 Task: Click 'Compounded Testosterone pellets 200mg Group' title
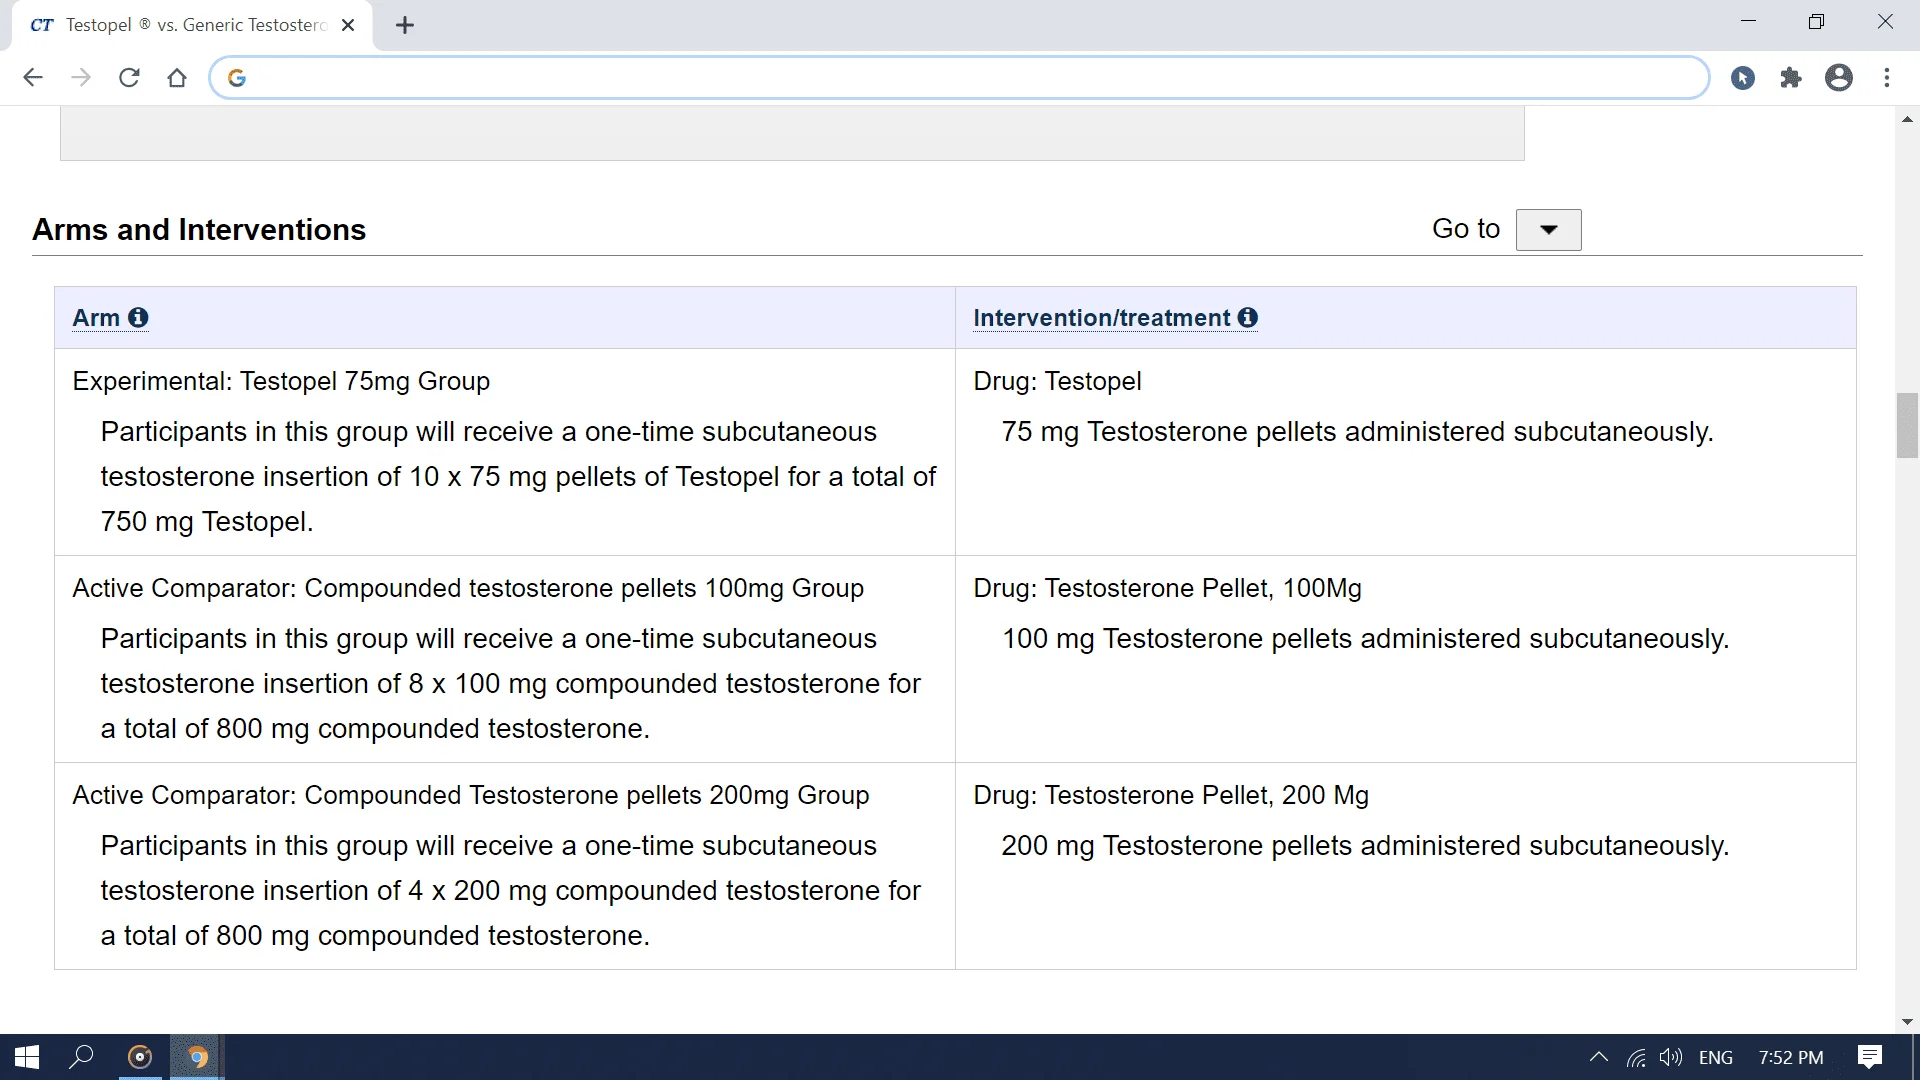point(587,795)
